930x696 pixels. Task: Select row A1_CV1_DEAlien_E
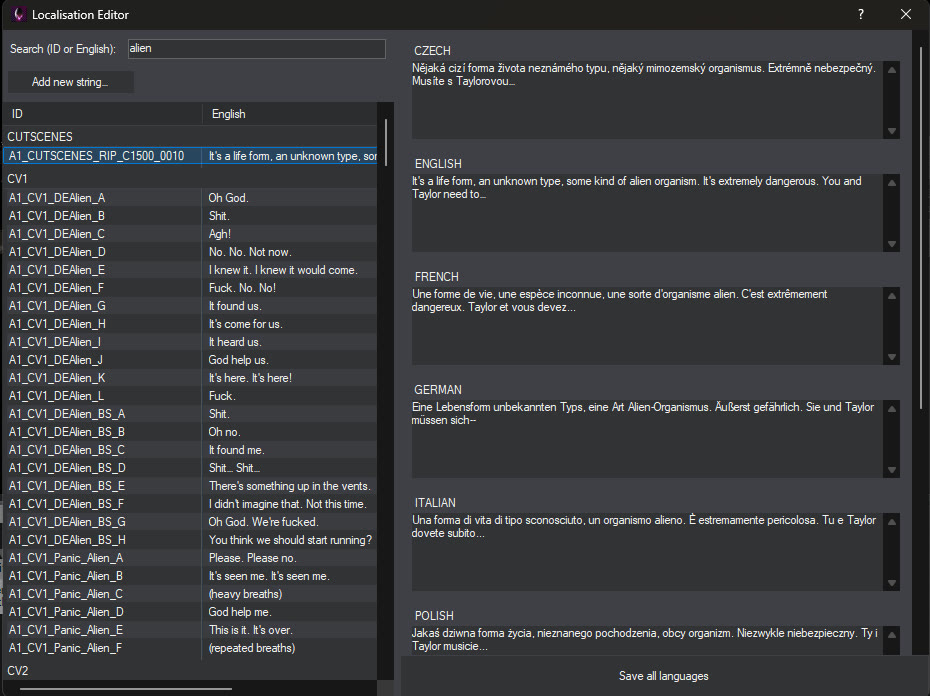[190, 270]
